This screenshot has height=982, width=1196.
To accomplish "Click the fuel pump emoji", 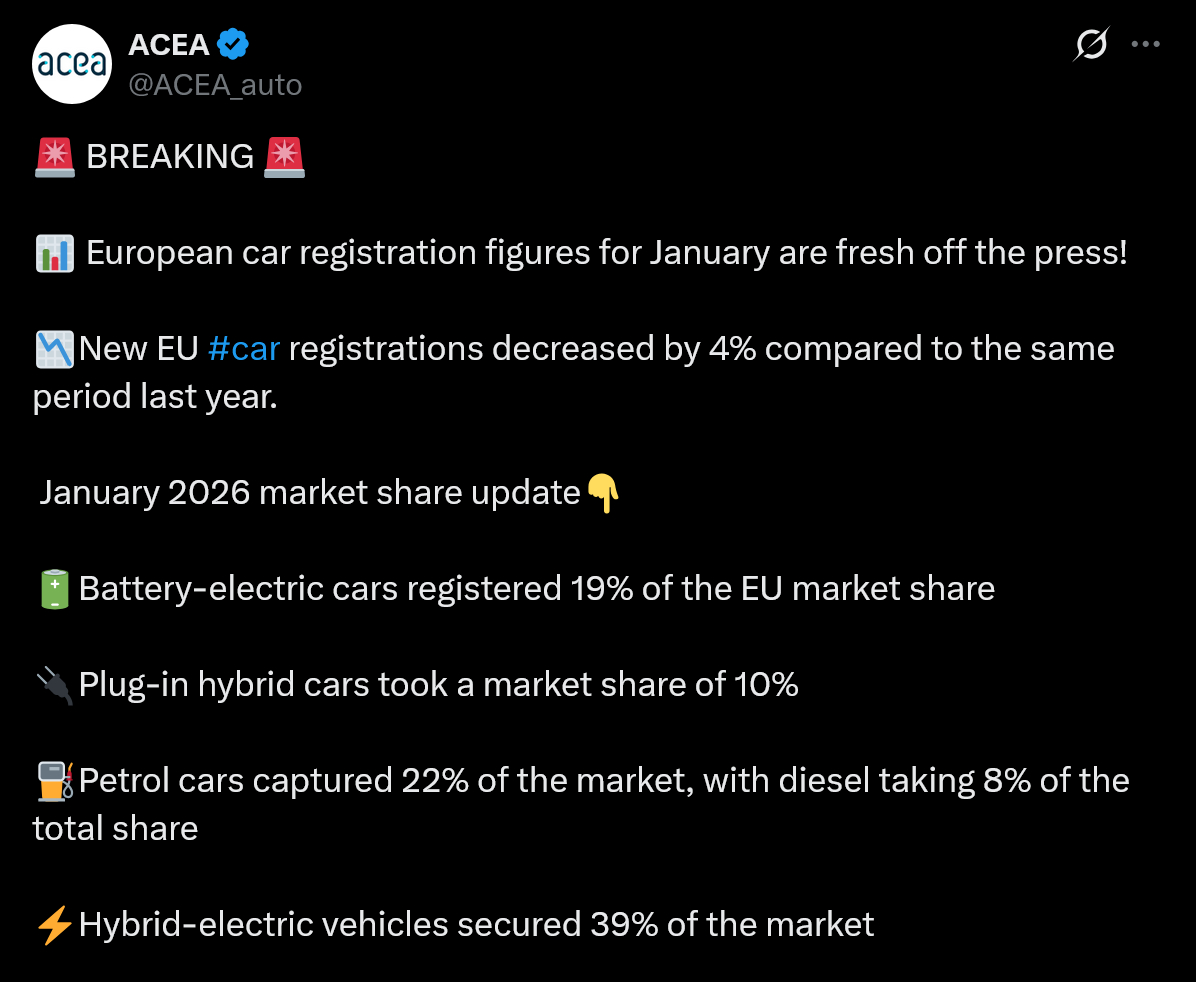I will tap(54, 781).
